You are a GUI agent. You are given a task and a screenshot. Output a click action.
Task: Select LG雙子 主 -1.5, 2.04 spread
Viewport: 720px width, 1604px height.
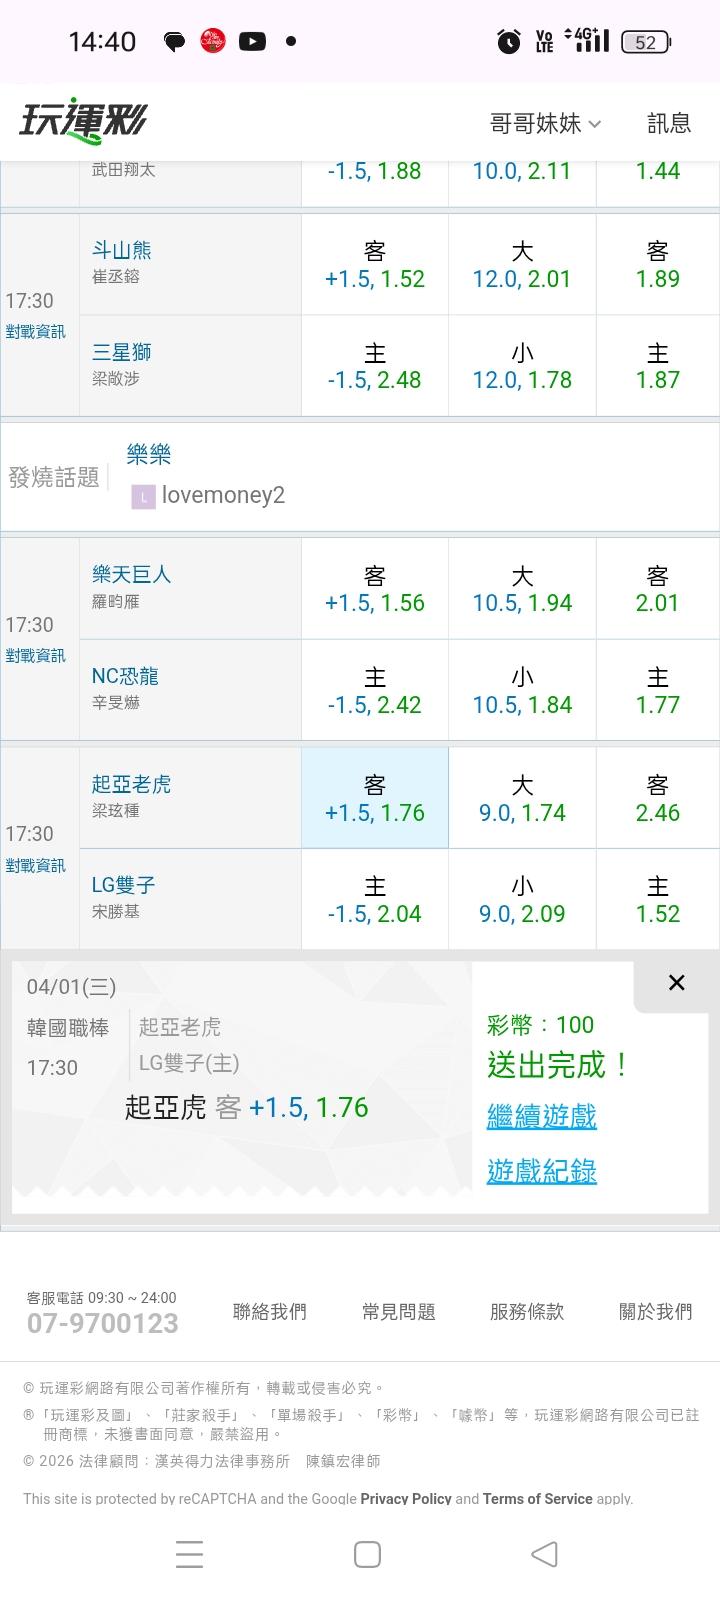coord(375,899)
